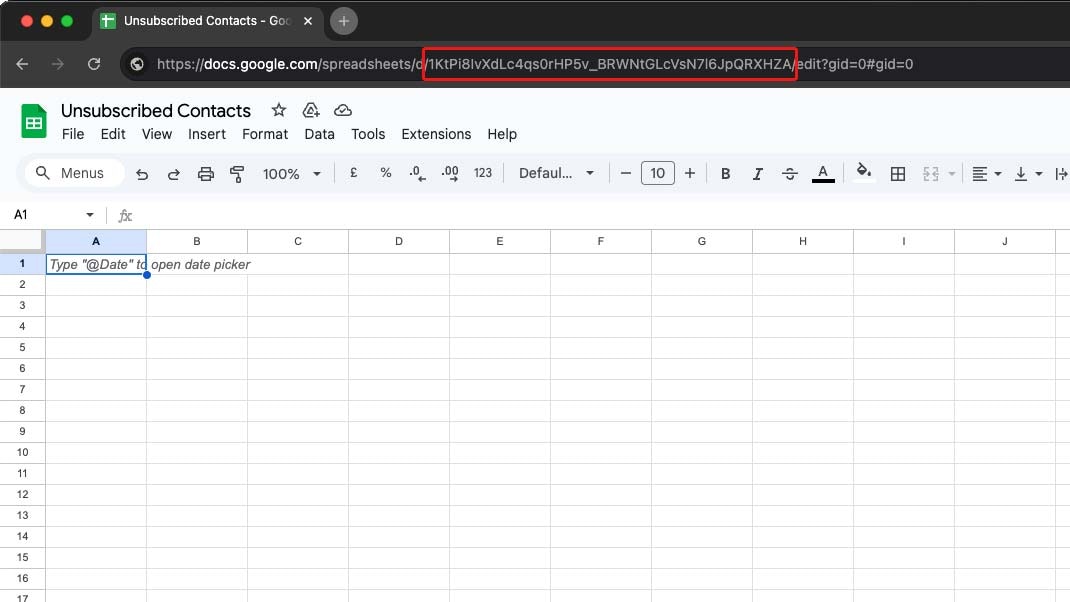Toggle strikethrough formatting
This screenshot has width=1070, height=602.
(790, 174)
